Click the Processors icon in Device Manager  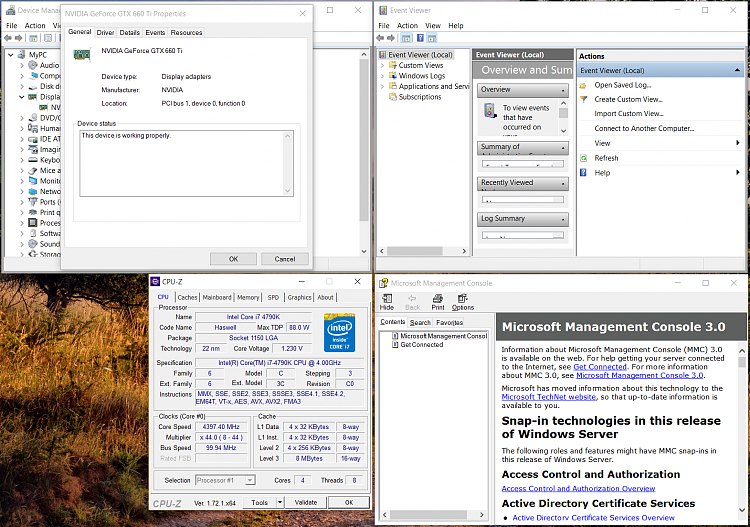pyautogui.click(x=33, y=223)
